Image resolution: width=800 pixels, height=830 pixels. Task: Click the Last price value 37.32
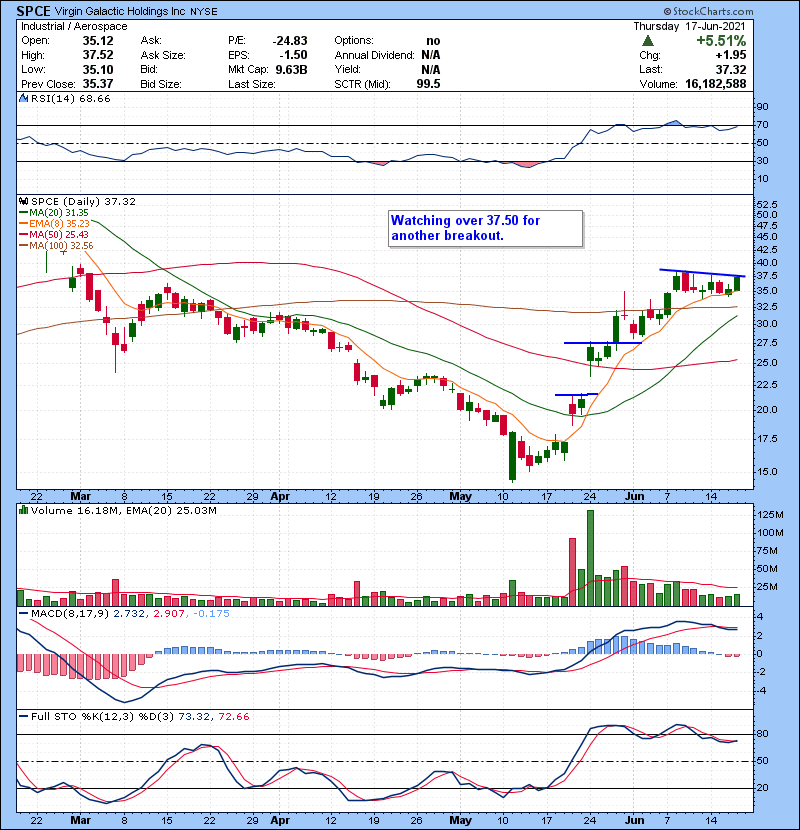pyautogui.click(x=731, y=69)
